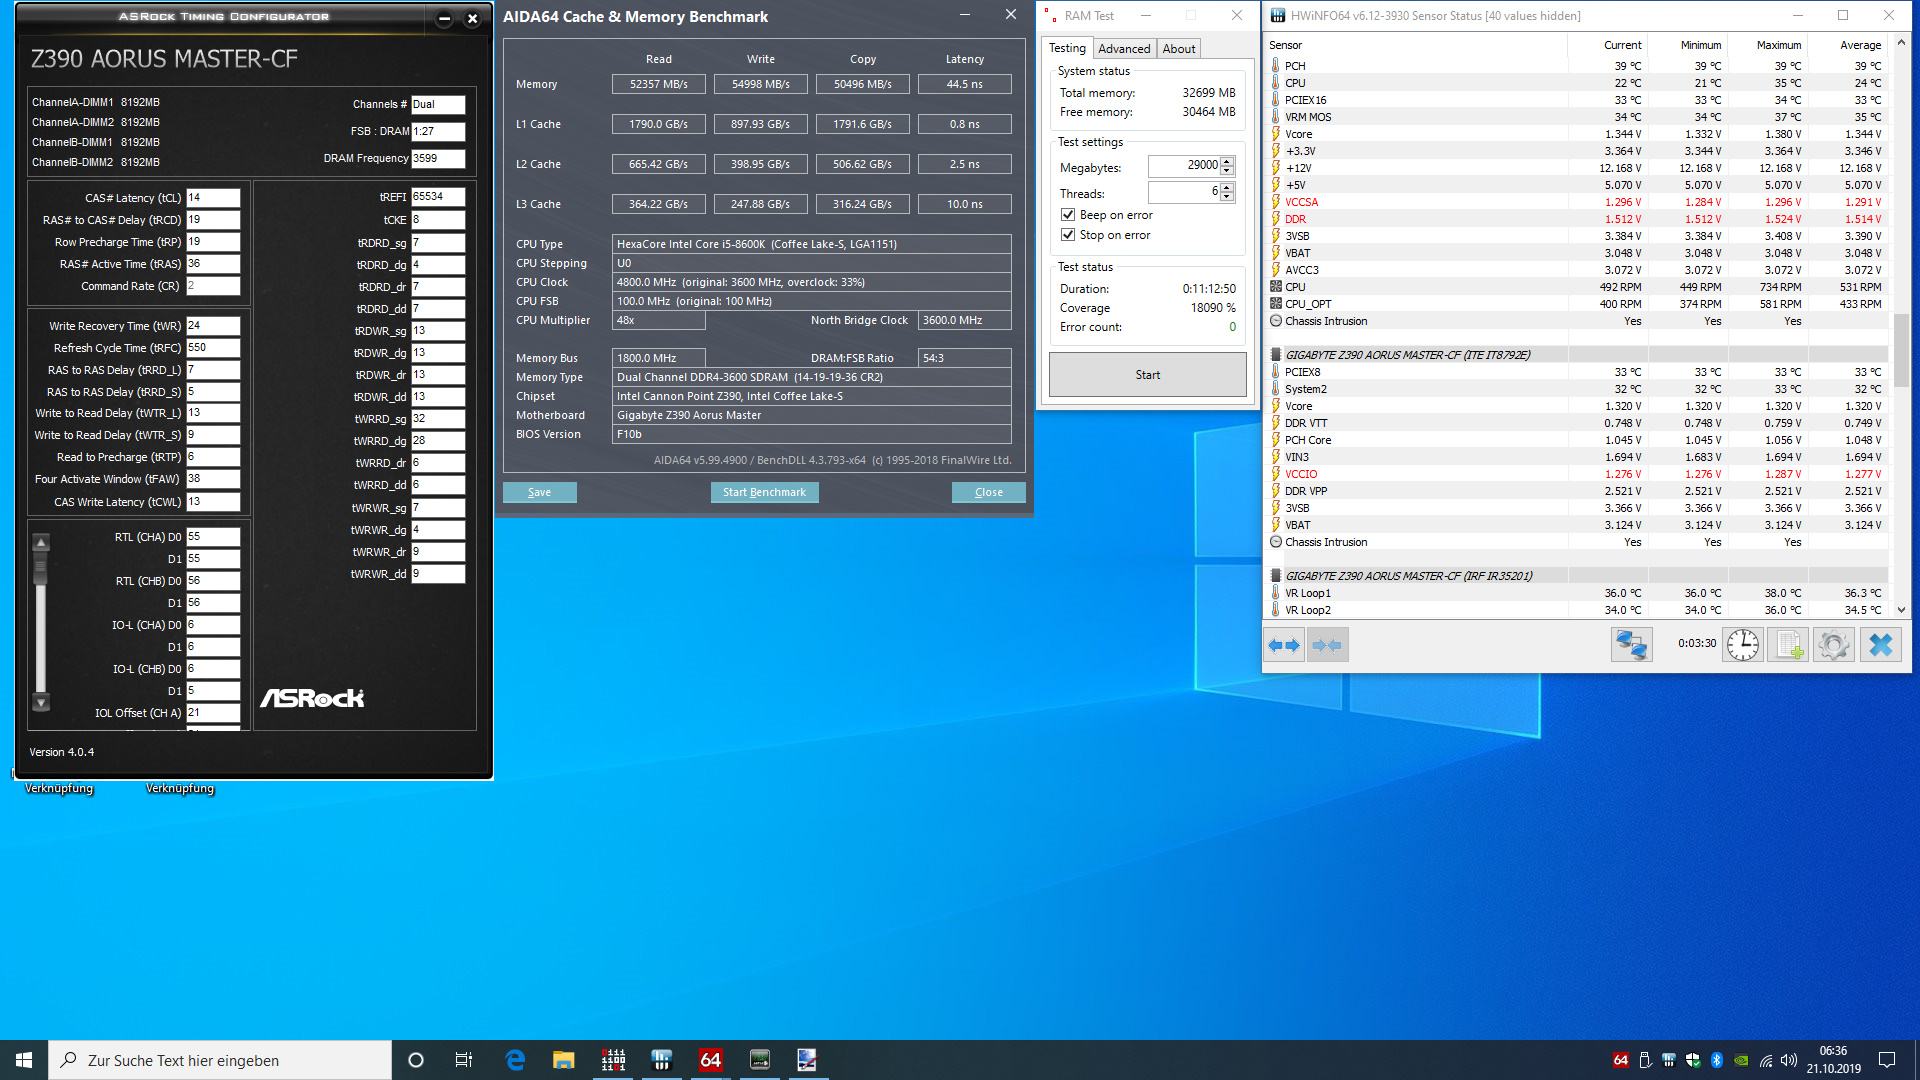1920x1080 pixels.
Task: Click HWiNFO expand columns arrows button
Action: 1284,645
